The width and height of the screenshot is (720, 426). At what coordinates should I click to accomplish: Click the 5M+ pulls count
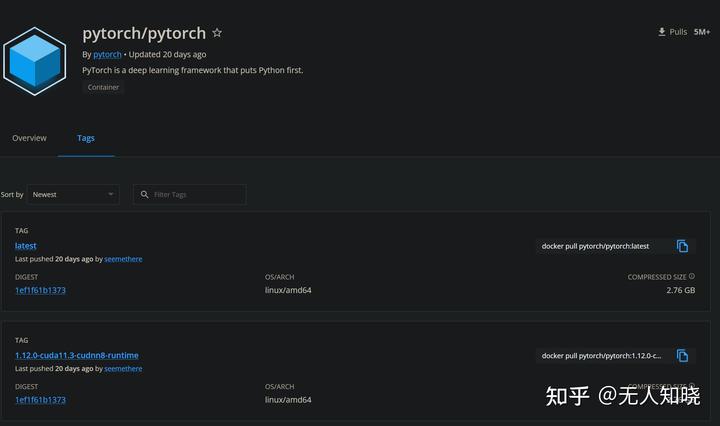702,32
